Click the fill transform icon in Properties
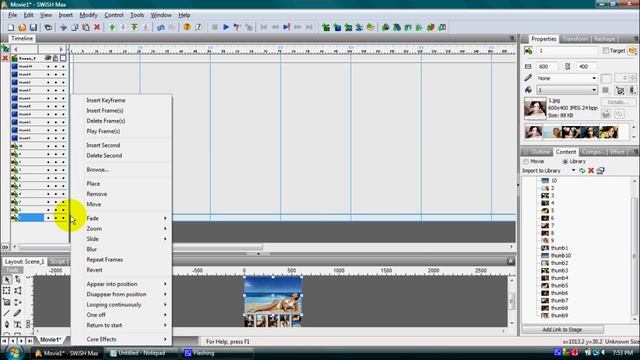Viewport: 640px width, 360px height. tap(620, 90)
